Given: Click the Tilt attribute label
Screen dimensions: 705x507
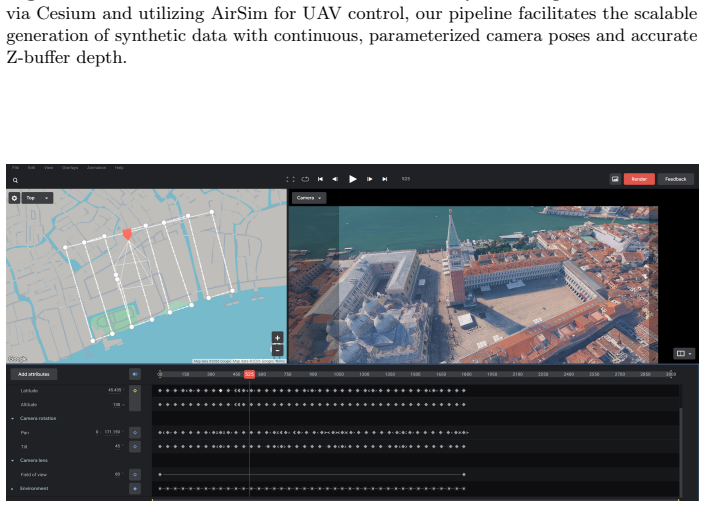Looking at the screenshot, I should pos(24,447).
